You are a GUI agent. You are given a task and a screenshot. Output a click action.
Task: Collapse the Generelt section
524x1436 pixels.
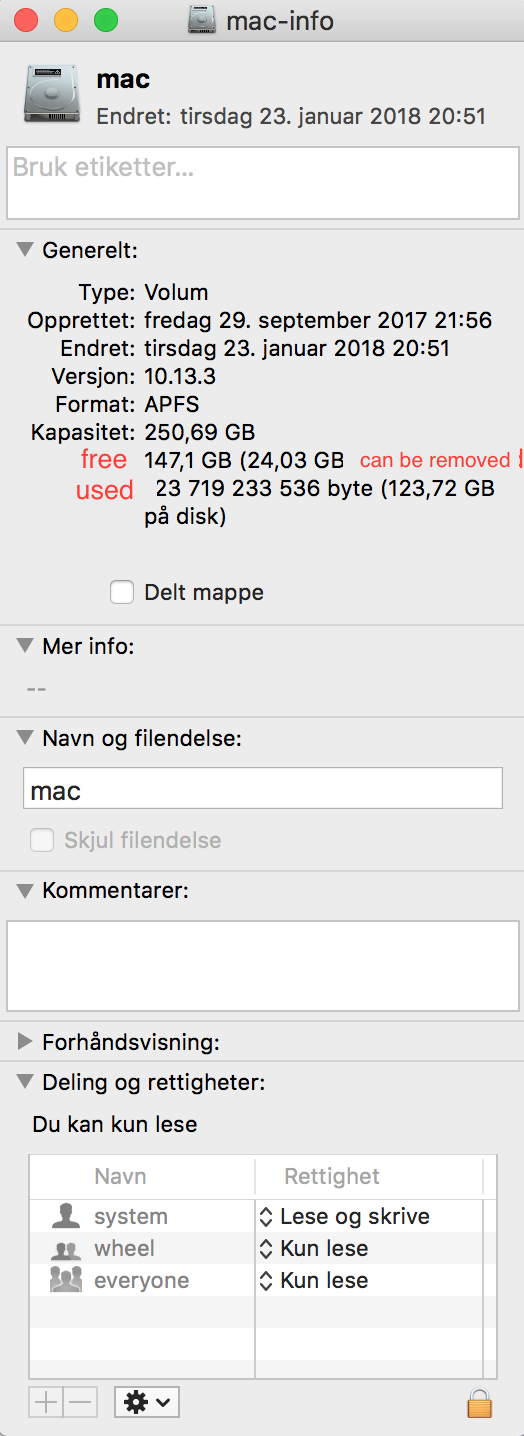coord(26,250)
